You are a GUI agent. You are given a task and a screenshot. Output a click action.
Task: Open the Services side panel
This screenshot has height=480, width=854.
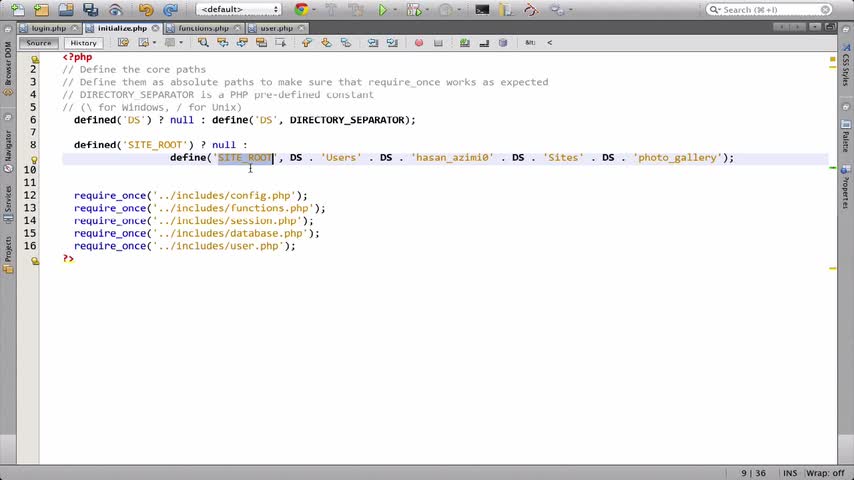coord(8,204)
